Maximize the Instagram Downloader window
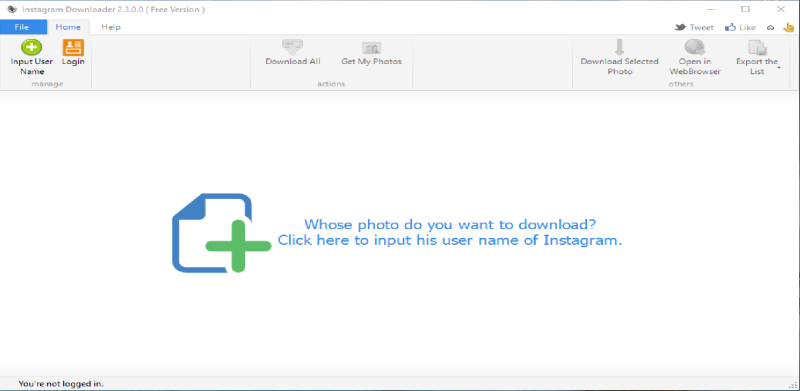800x391 pixels. pyautogui.click(x=745, y=9)
